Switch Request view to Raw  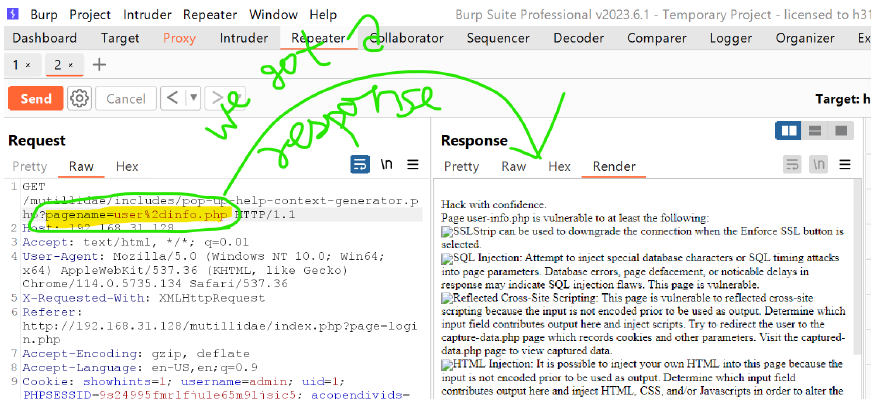81,166
